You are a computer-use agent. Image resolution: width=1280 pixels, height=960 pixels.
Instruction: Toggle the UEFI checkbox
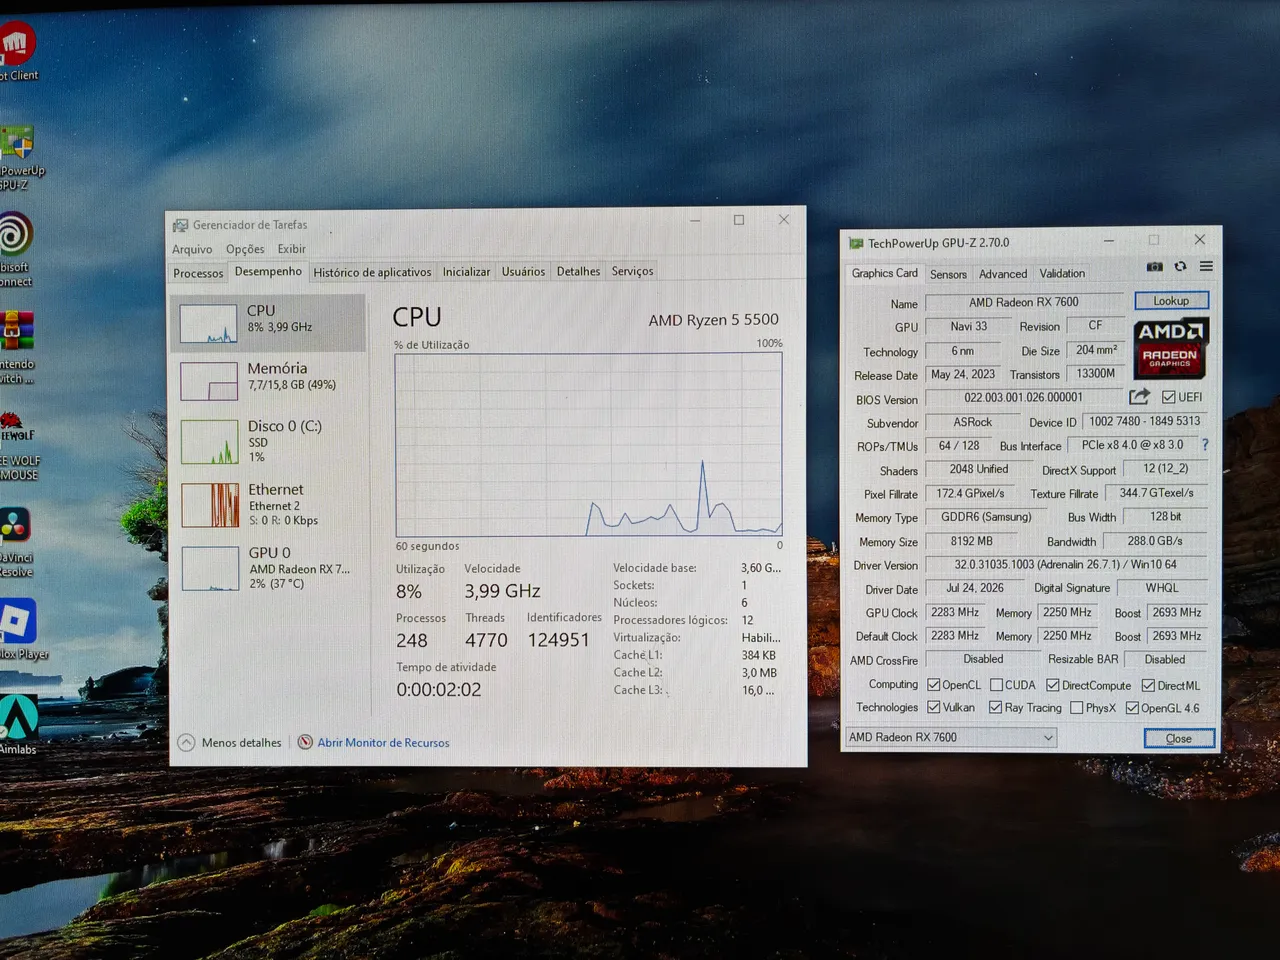click(1168, 397)
